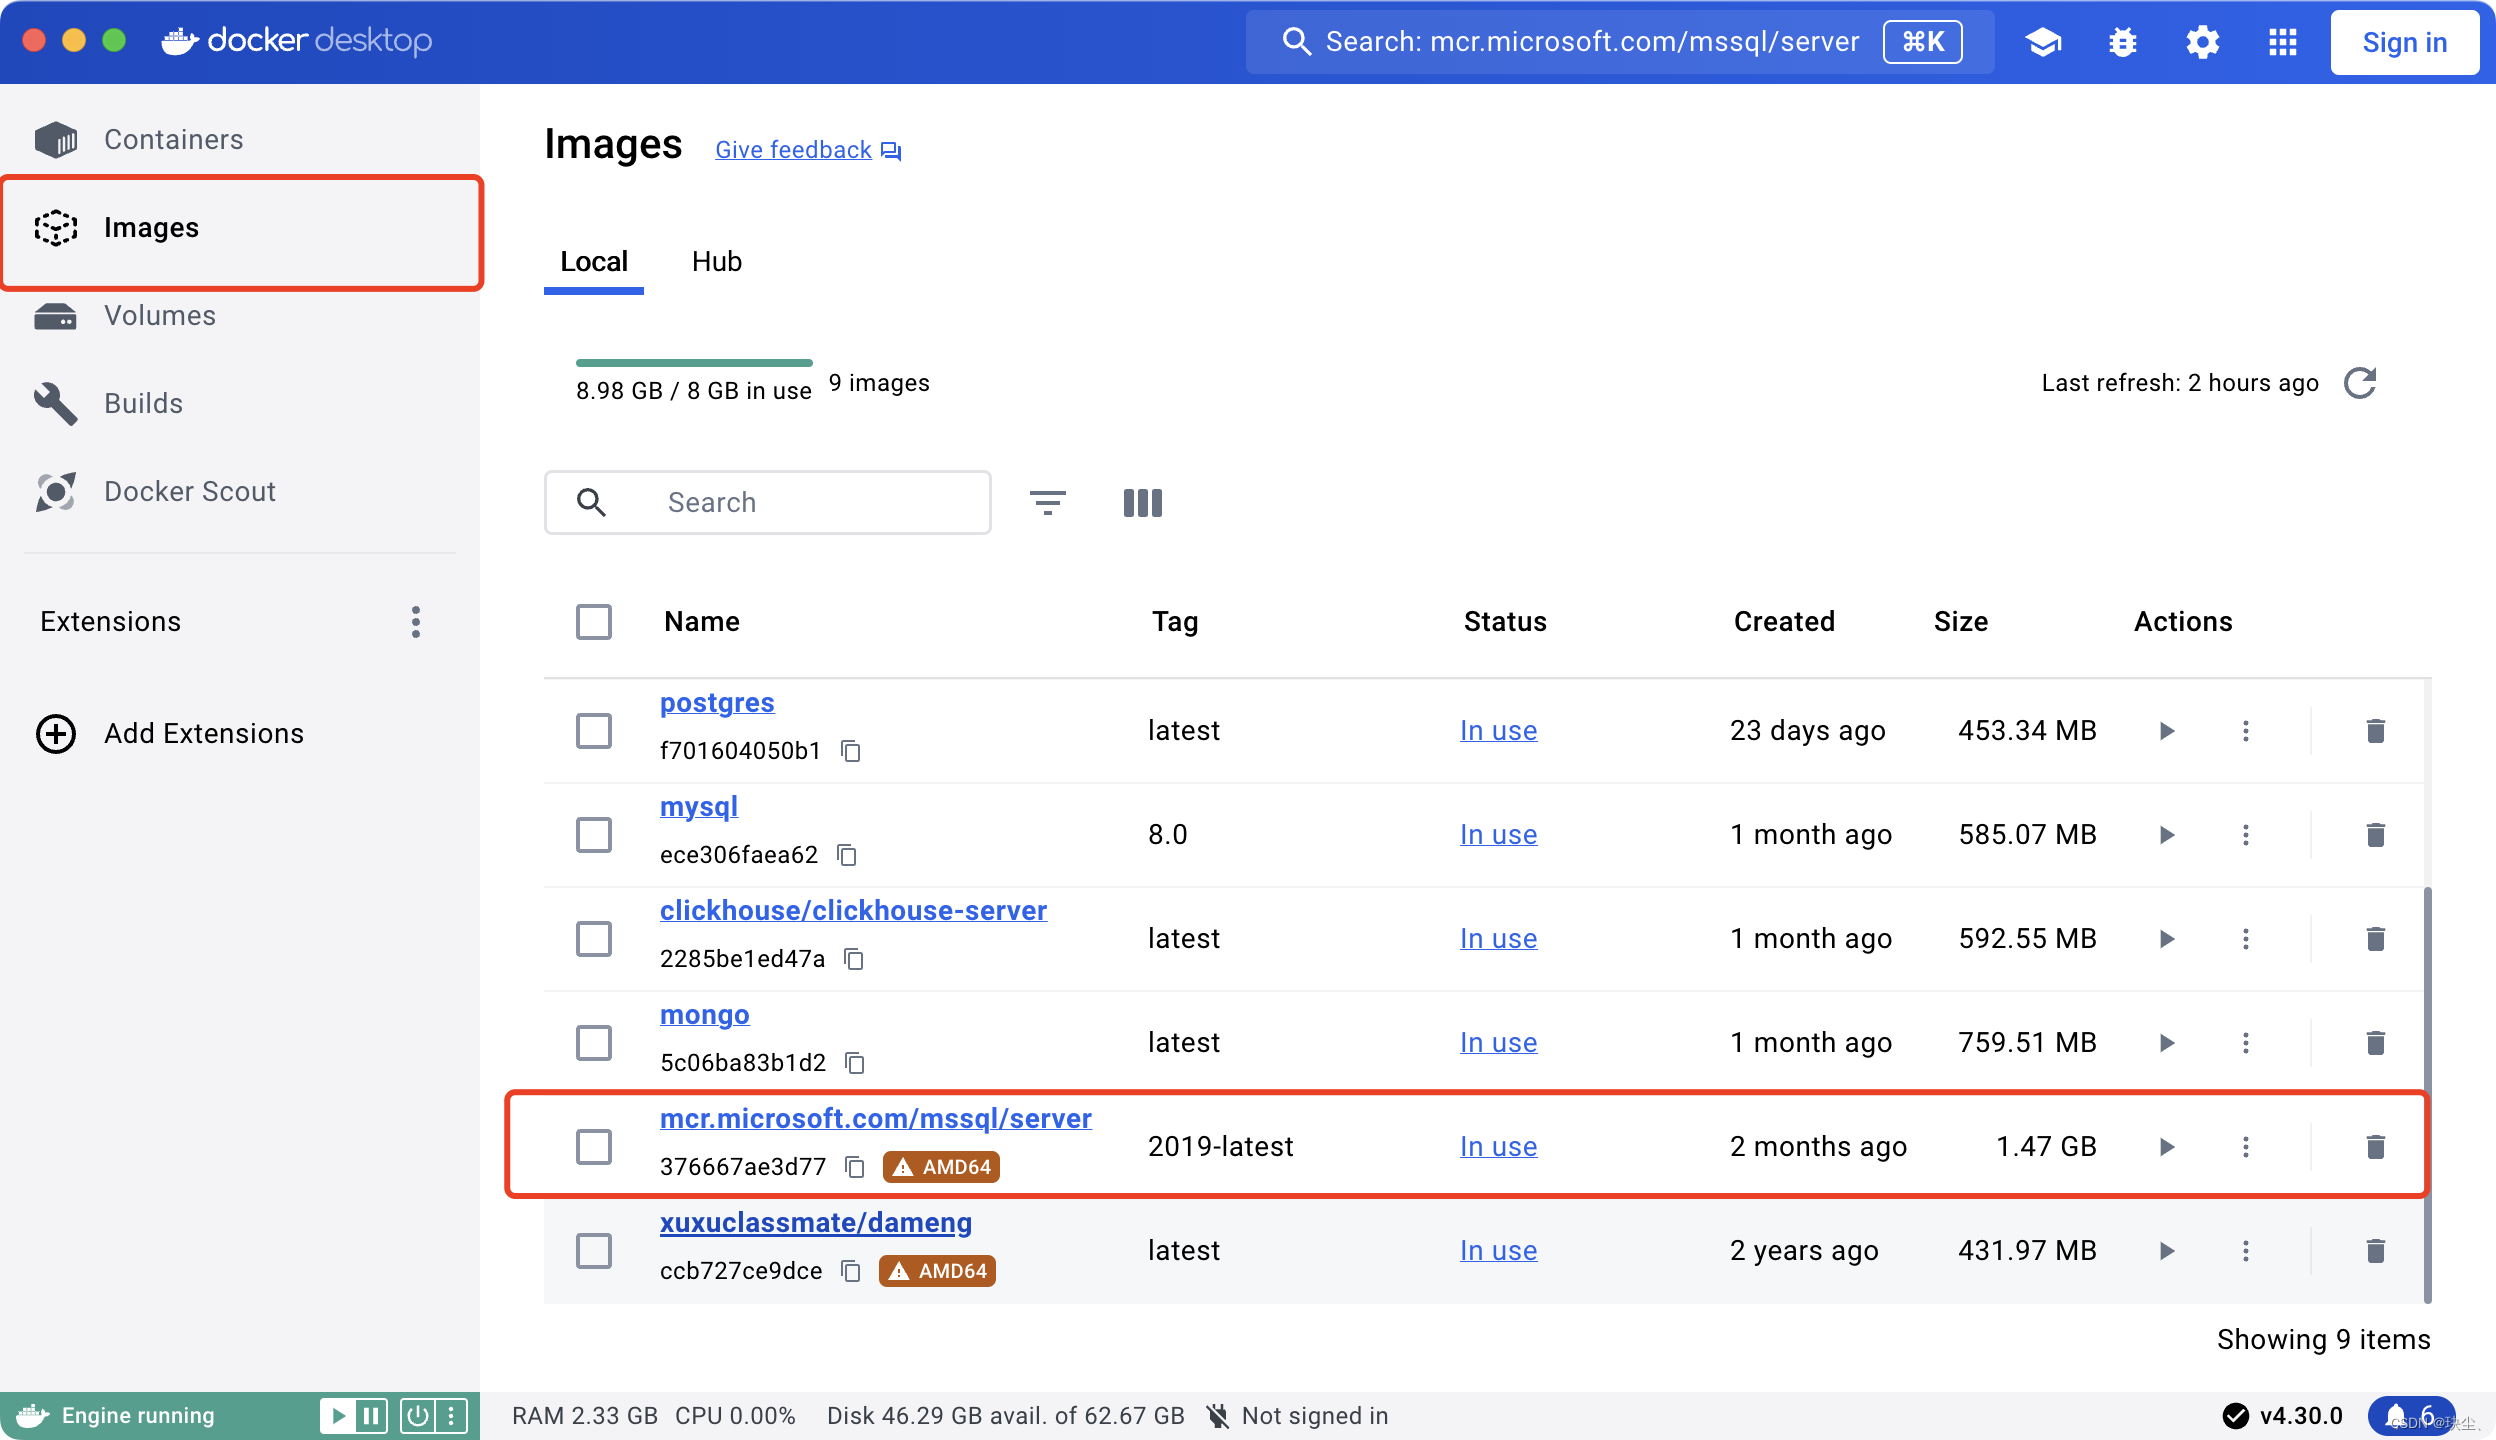Screen dimensions: 2496x1440
Task: Open the postgres image link
Action: (x=717, y=703)
